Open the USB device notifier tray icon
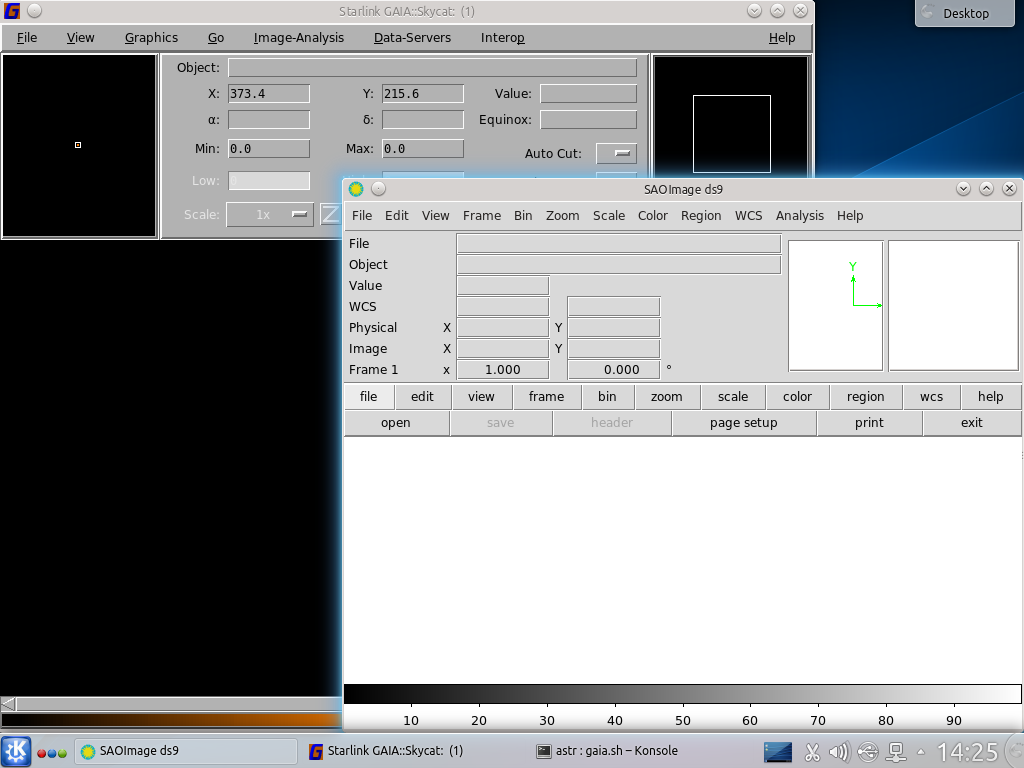Image resolution: width=1024 pixels, height=768 pixels. [x=868, y=752]
